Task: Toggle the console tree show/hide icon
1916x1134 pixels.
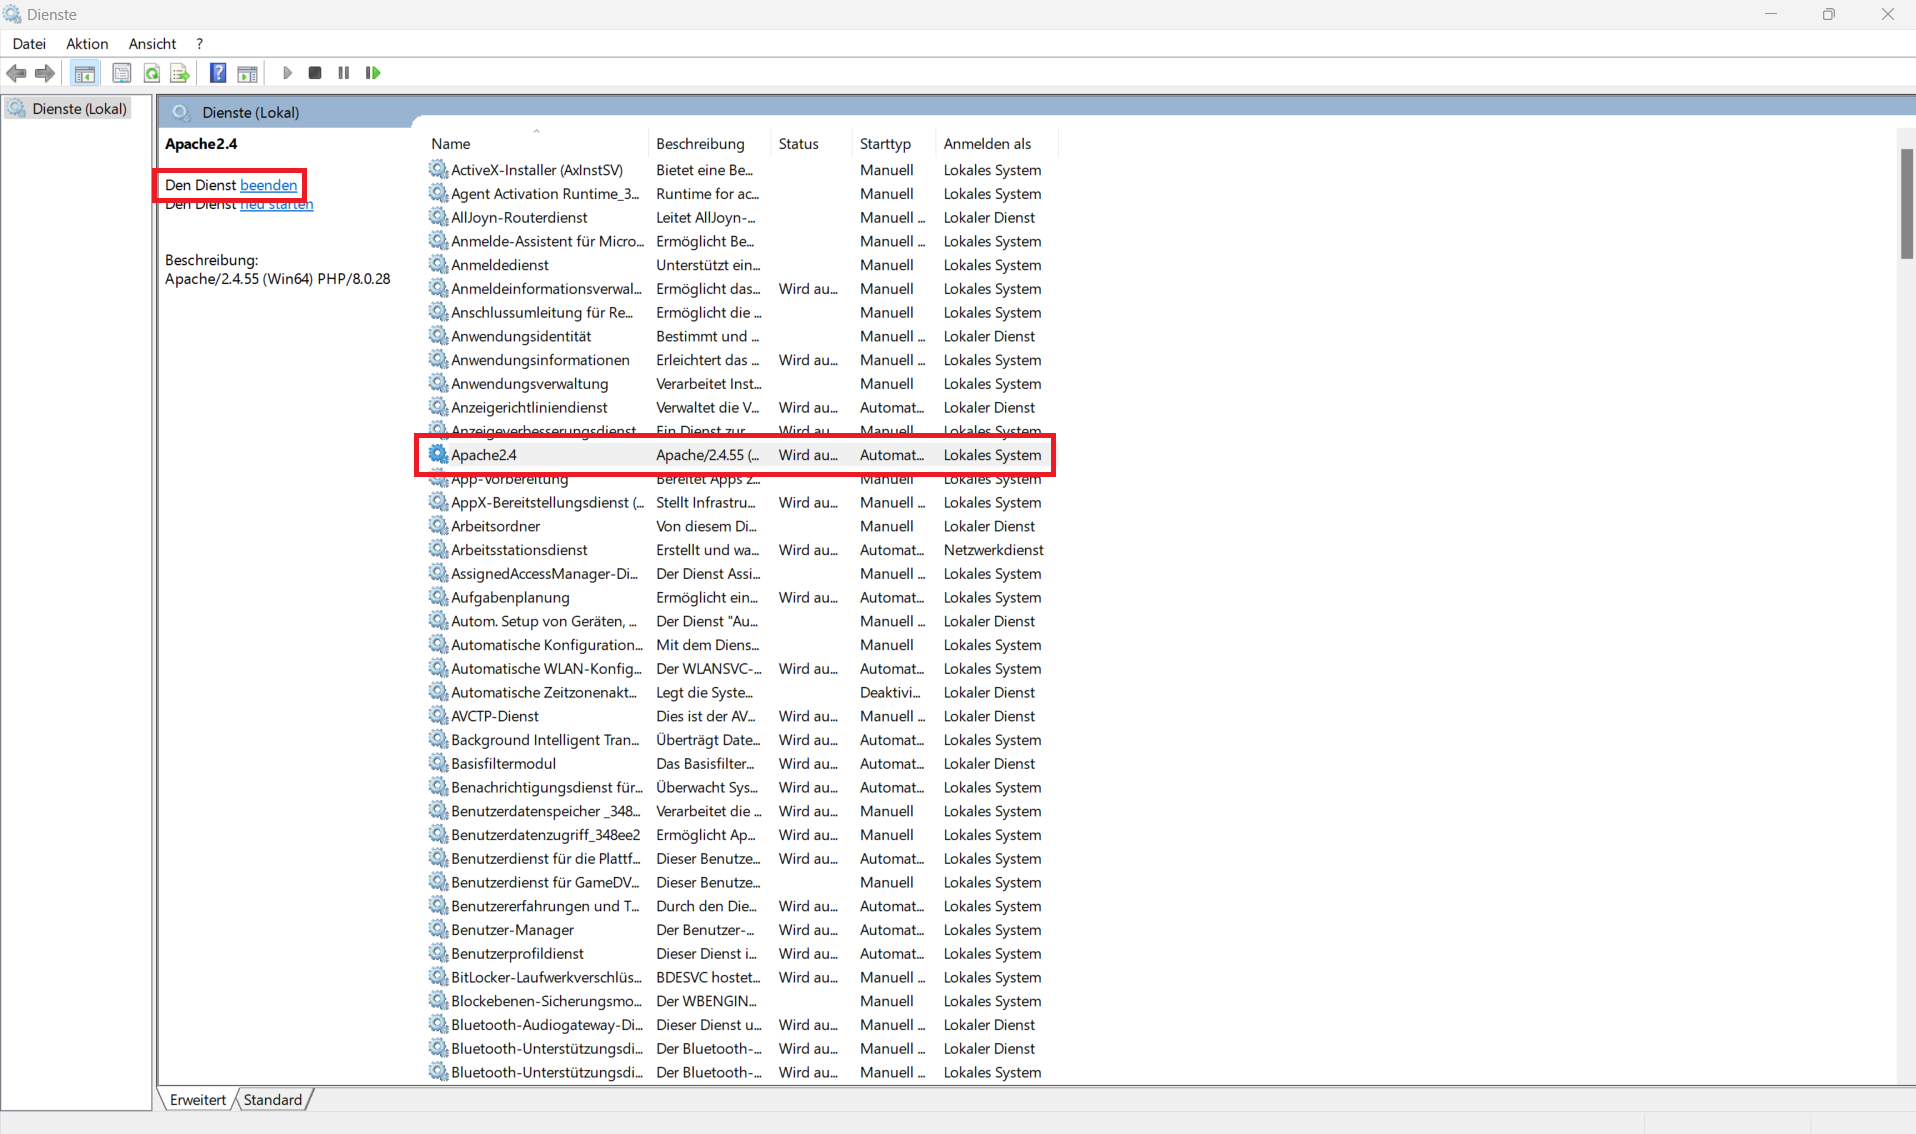Action: tap(85, 73)
